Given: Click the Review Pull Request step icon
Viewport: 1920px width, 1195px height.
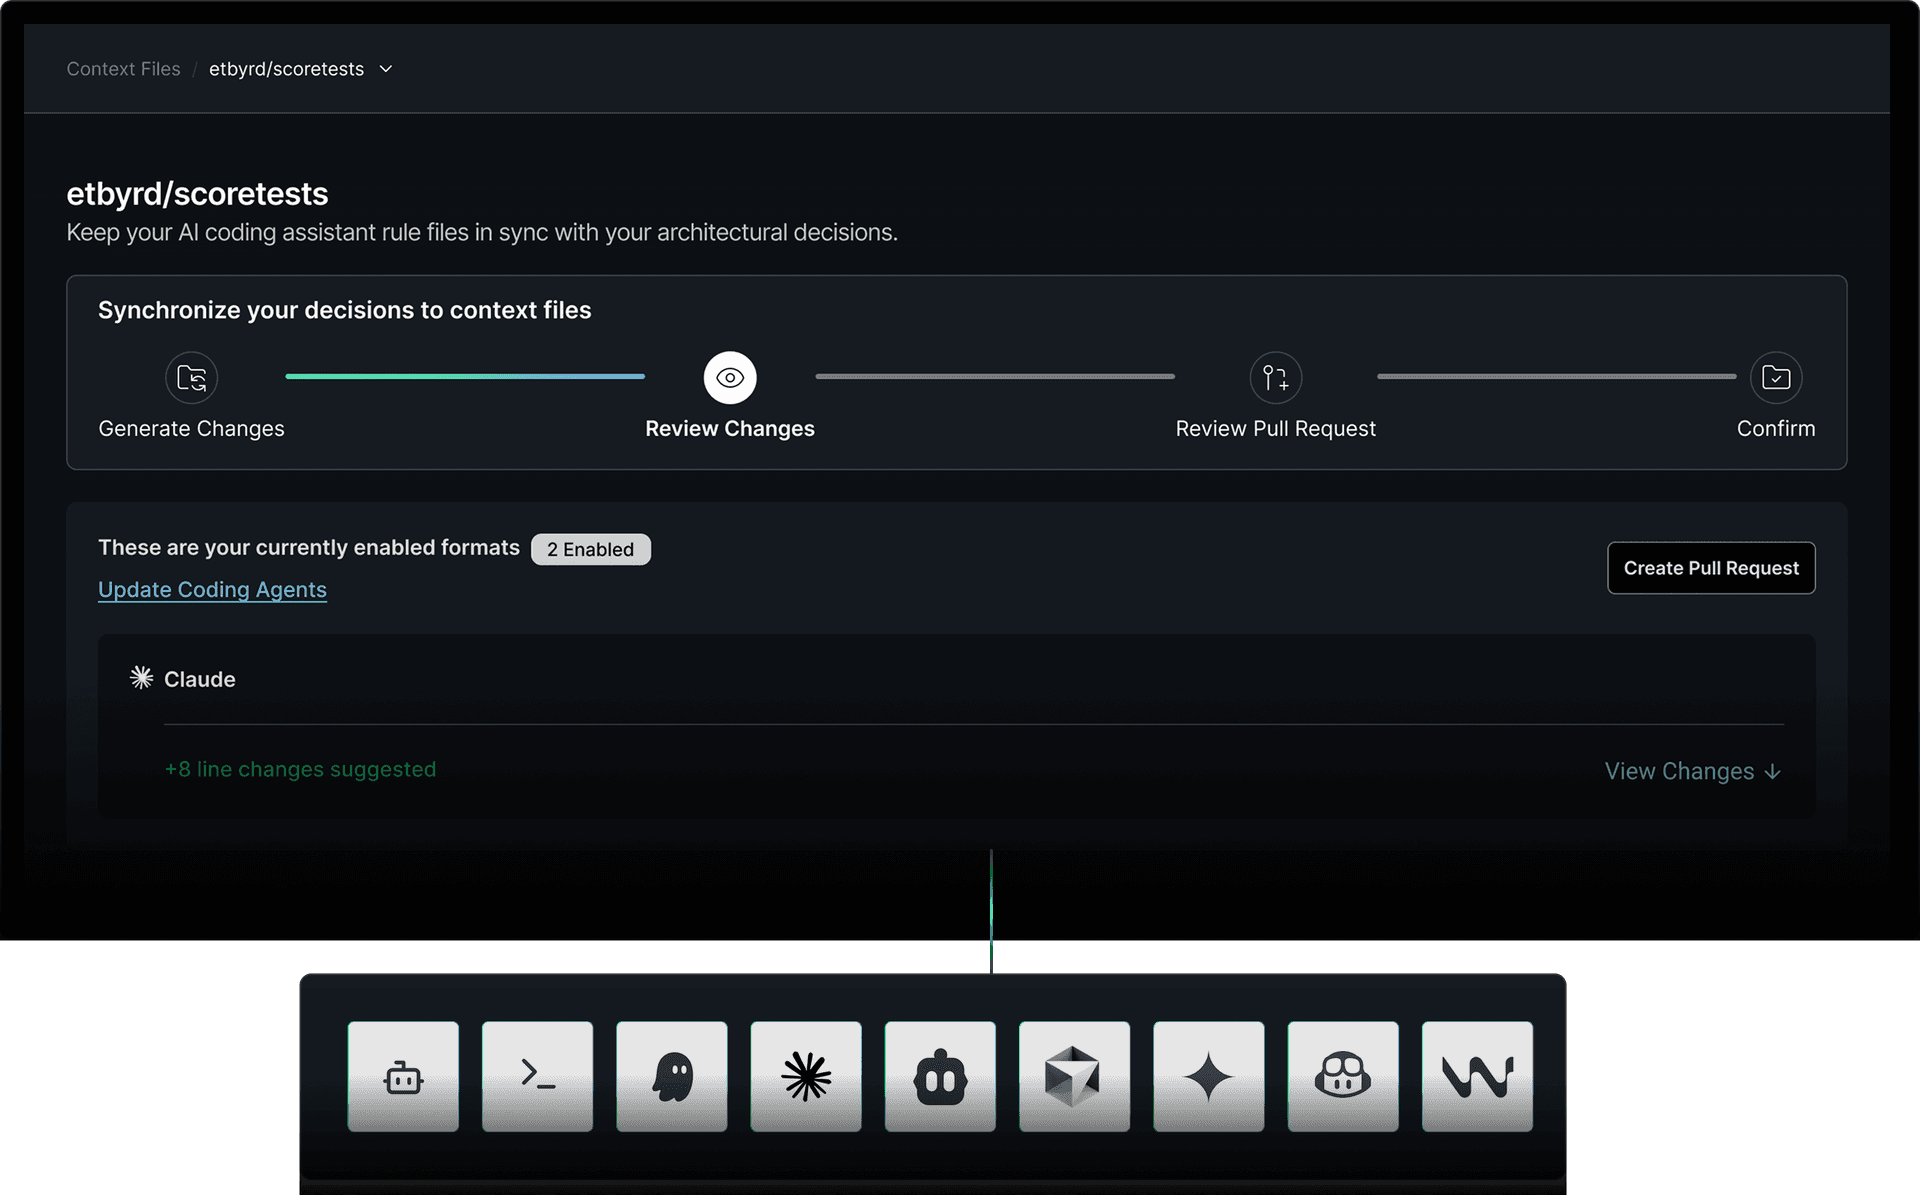Looking at the screenshot, I should tap(1275, 378).
